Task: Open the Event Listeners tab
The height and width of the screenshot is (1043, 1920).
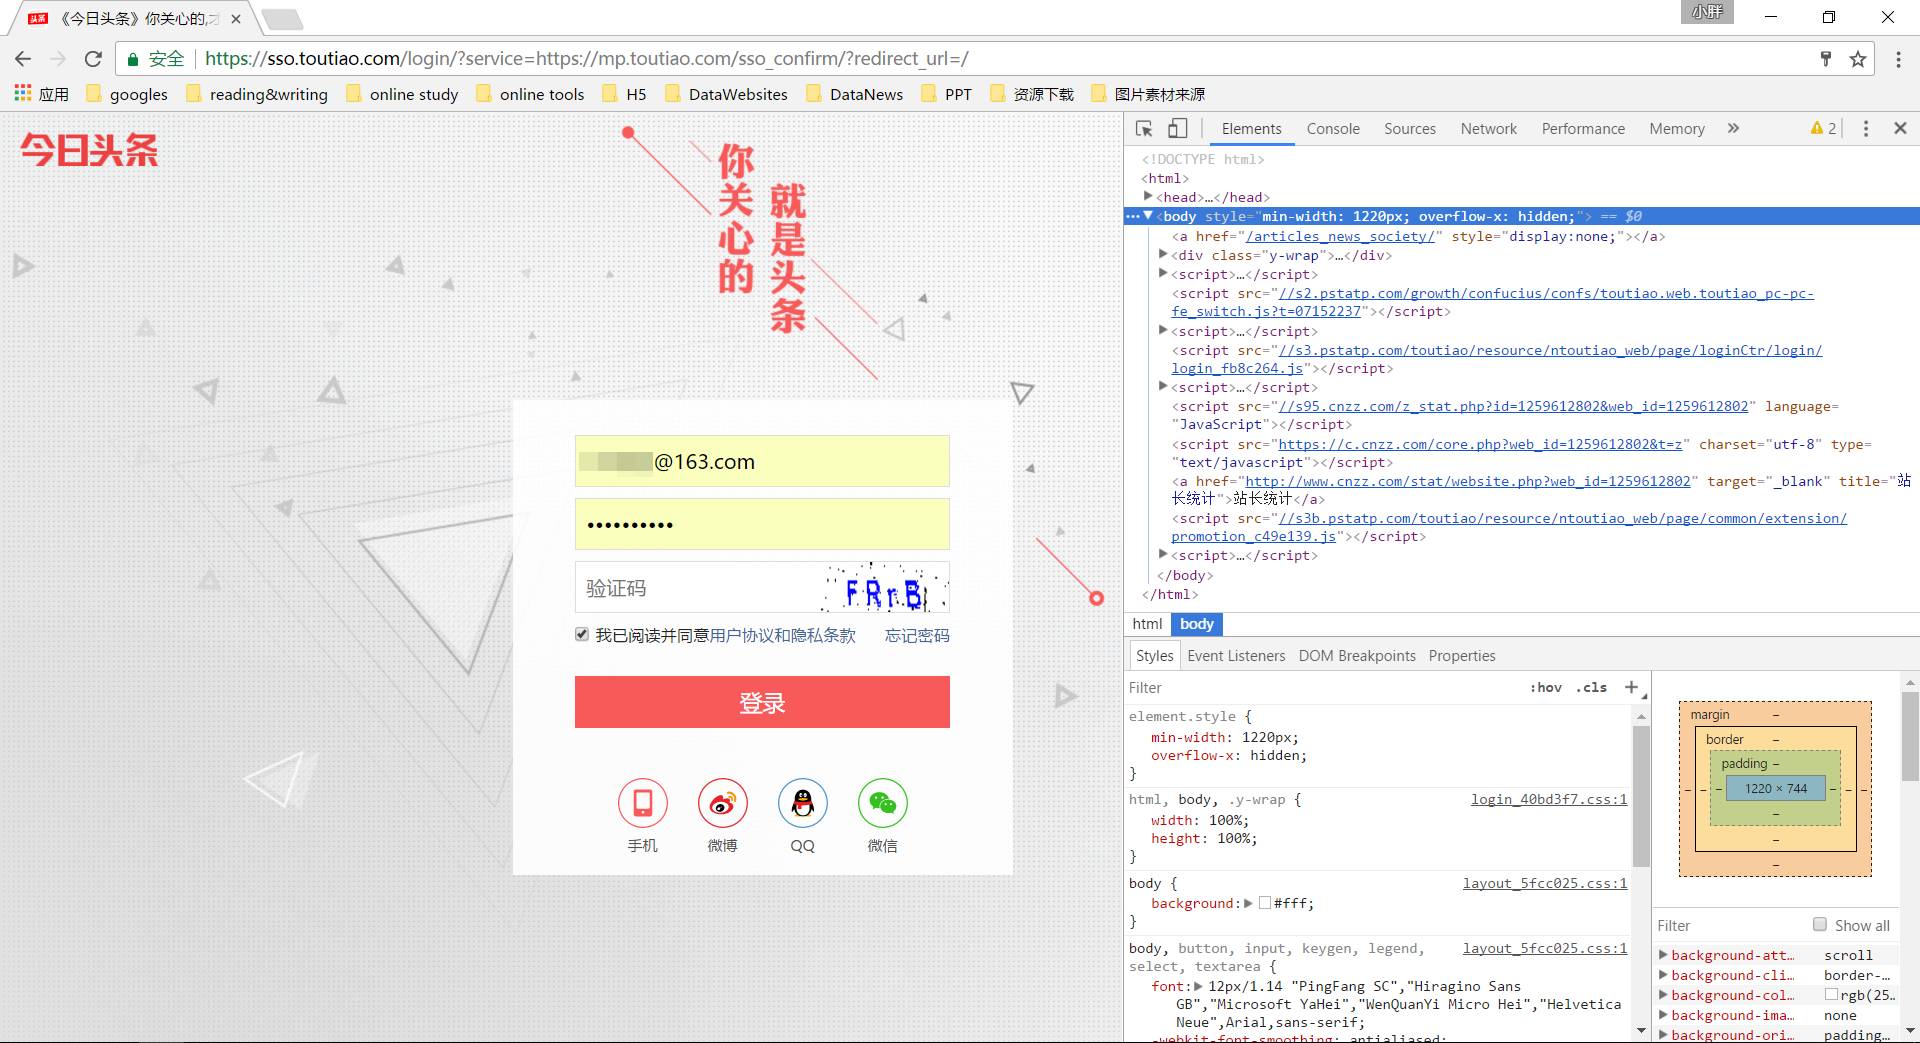Action: [1235, 655]
